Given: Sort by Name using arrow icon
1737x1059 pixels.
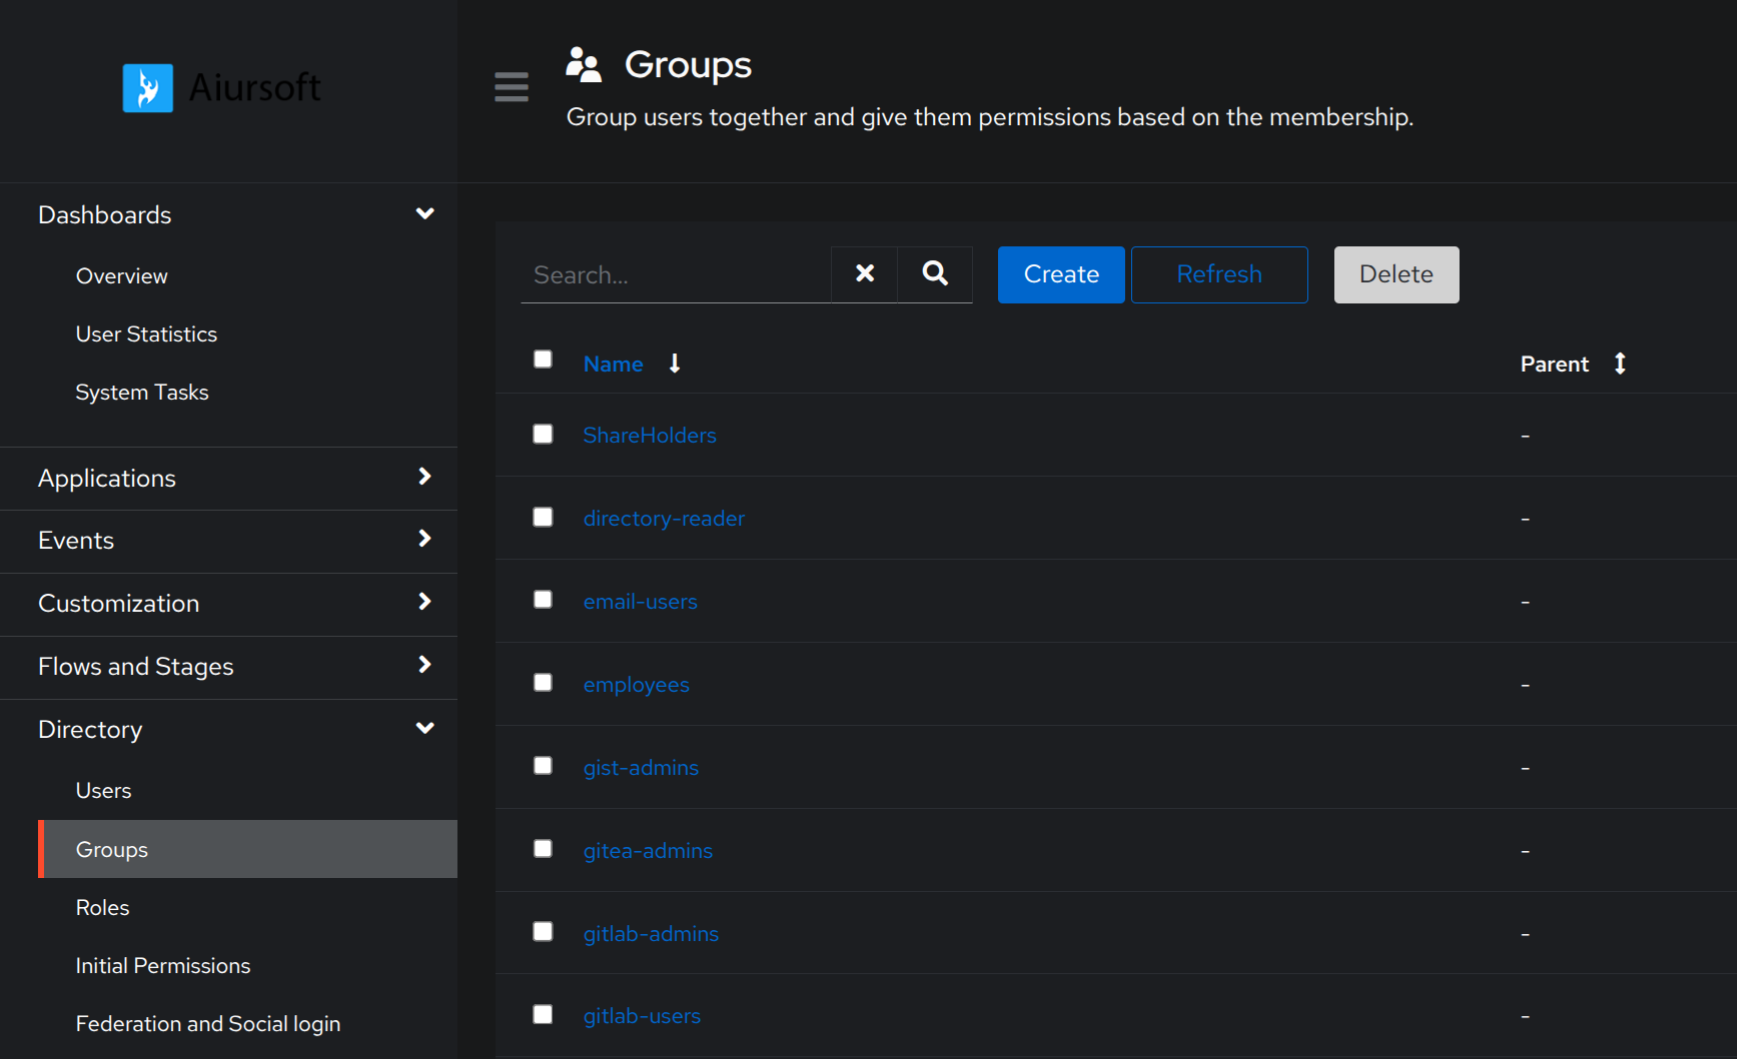Looking at the screenshot, I should (x=675, y=364).
